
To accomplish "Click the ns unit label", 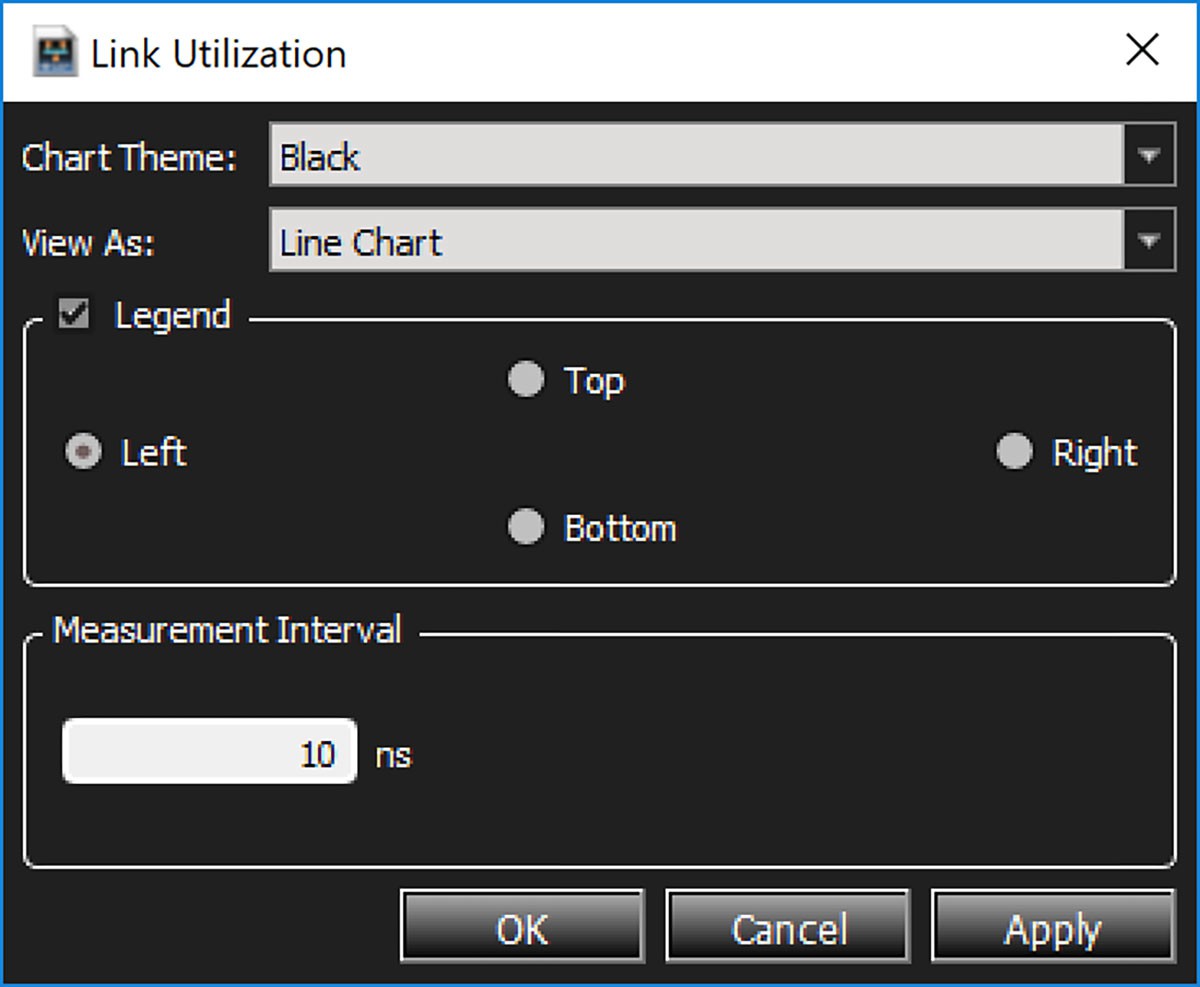I will [x=394, y=755].
